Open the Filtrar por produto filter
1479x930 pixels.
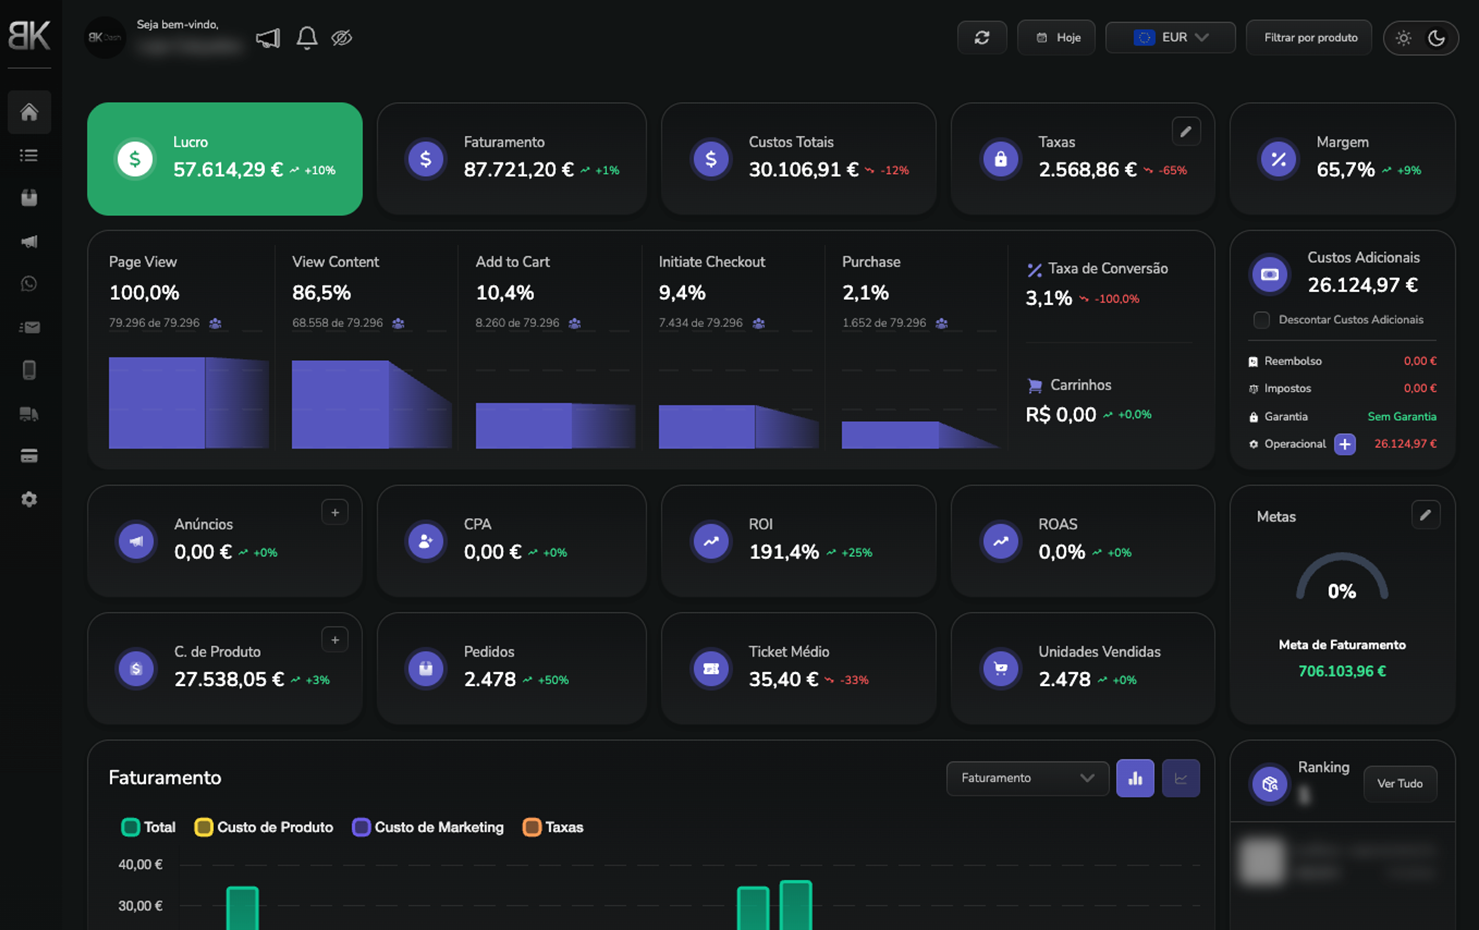[1309, 38]
